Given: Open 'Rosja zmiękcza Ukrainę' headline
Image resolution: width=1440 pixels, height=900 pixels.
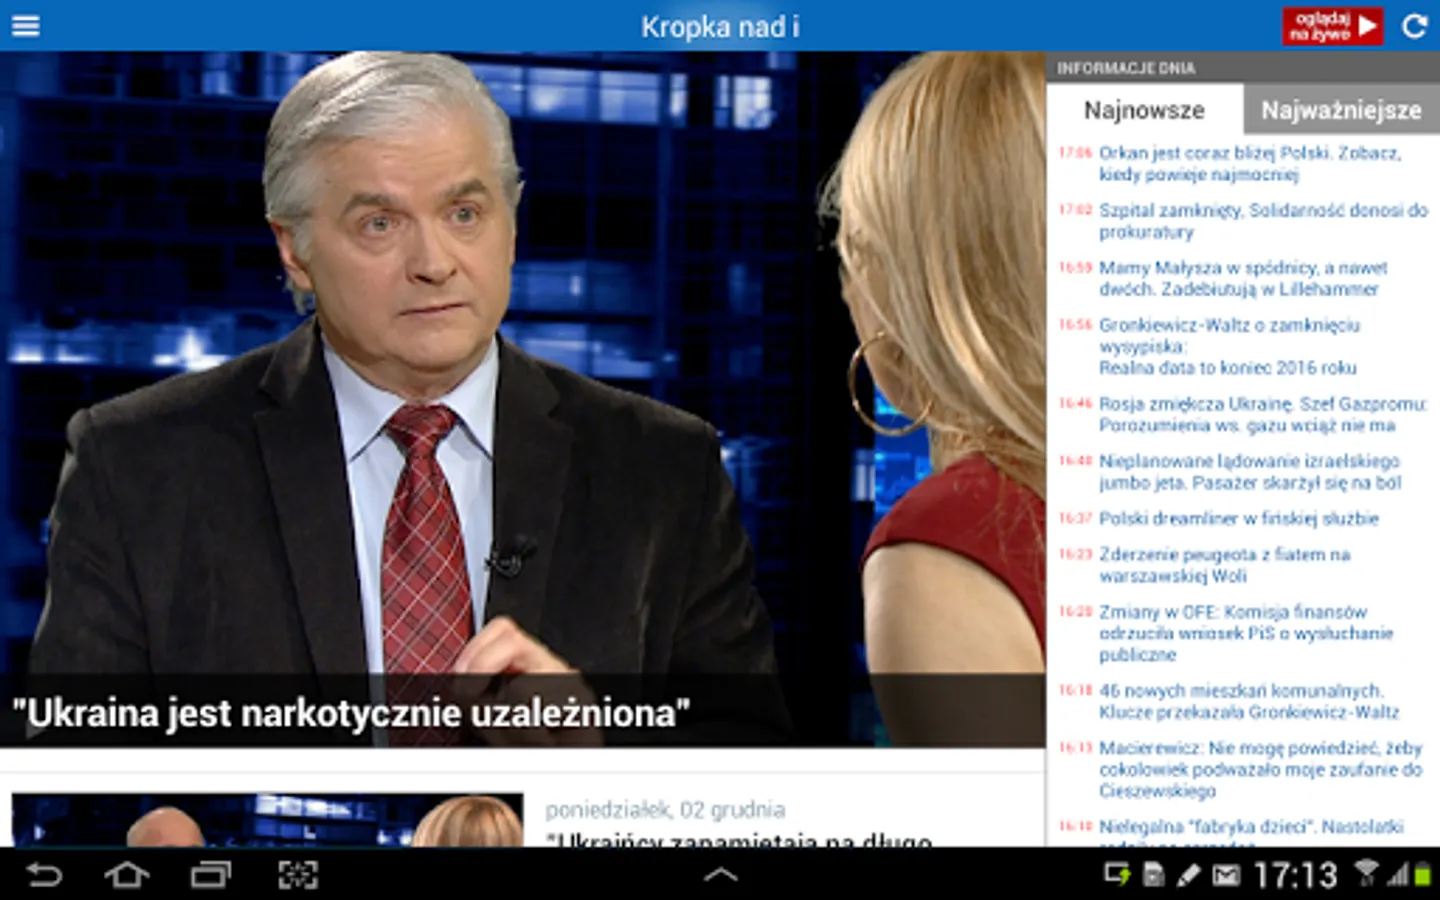Looking at the screenshot, I should (1262, 415).
